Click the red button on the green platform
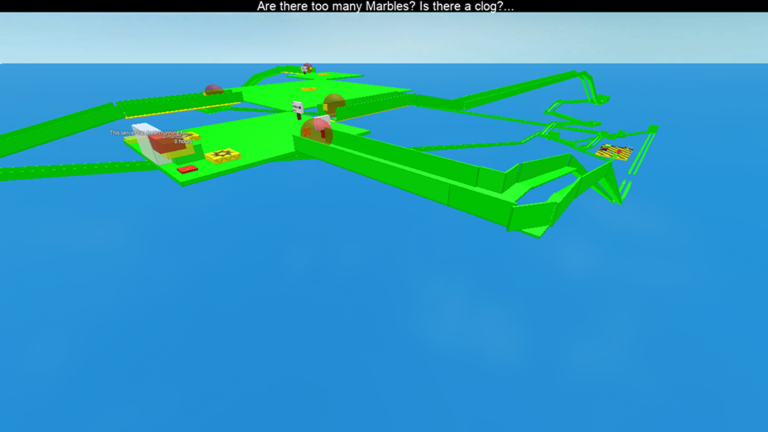This screenshot has width=768, height=432. [187, 169]
